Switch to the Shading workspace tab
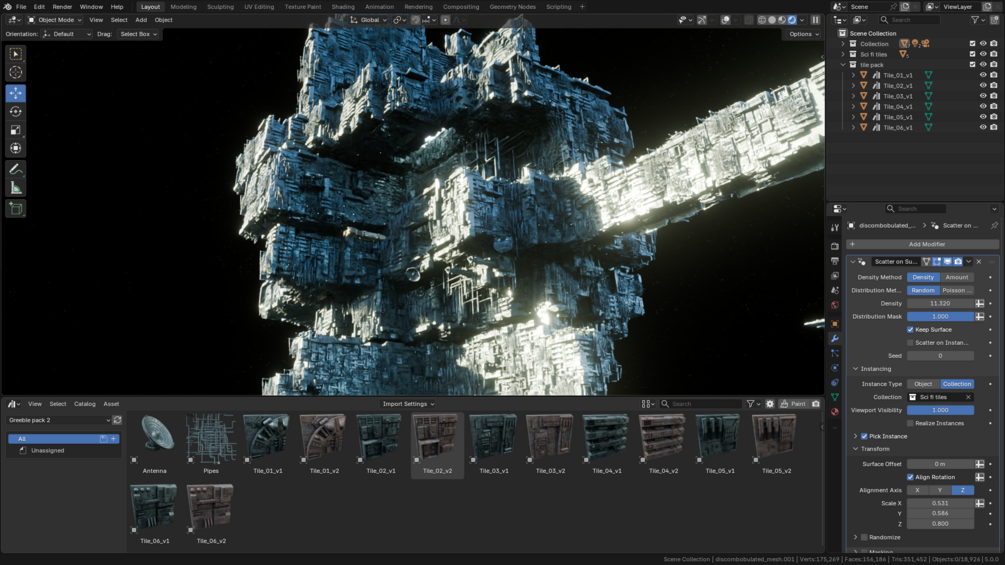The width and height of the screenshot is (1005, 565). coord(343,7)
